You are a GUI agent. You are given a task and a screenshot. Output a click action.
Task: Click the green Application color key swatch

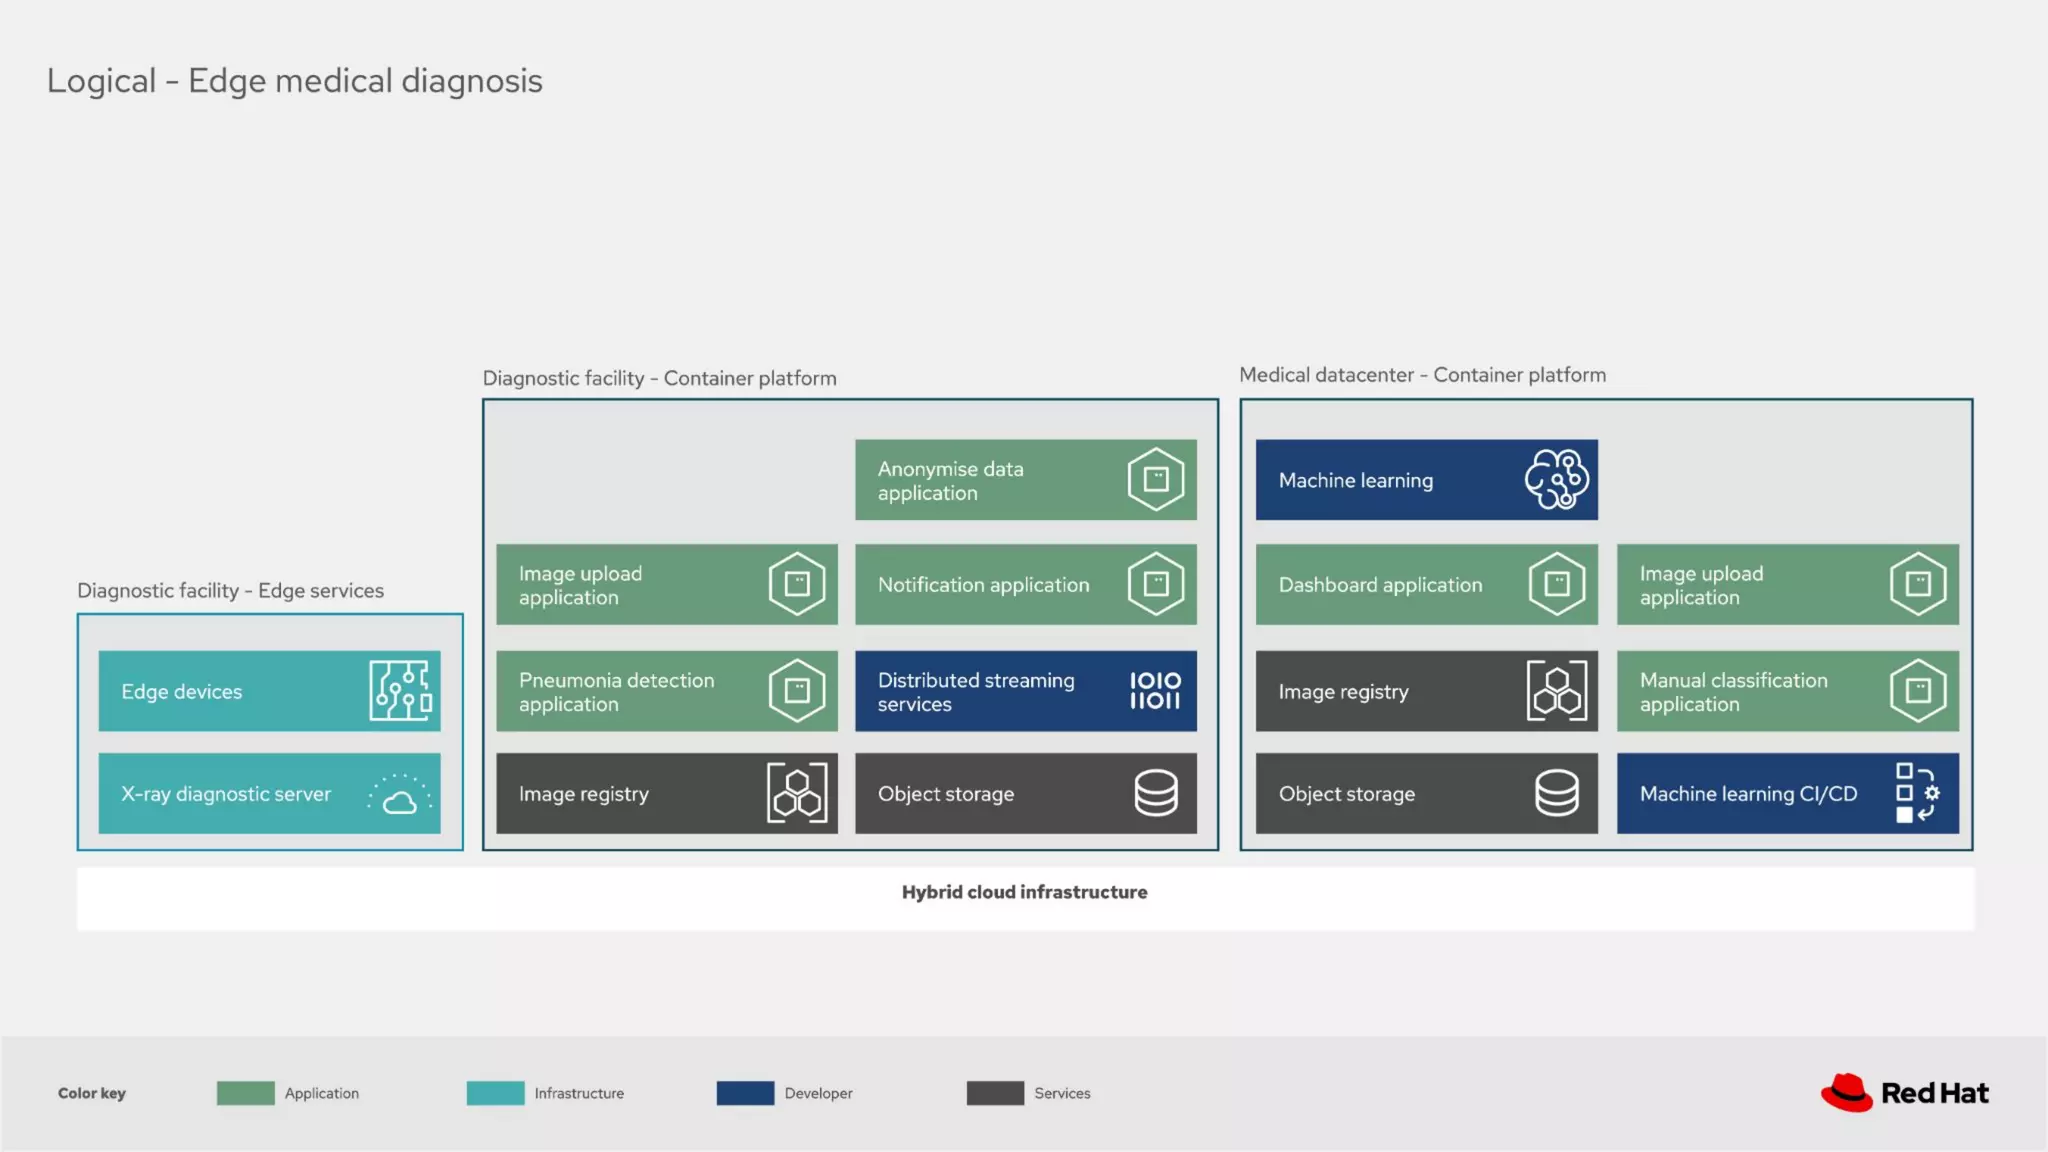(x=245, y=1093)
